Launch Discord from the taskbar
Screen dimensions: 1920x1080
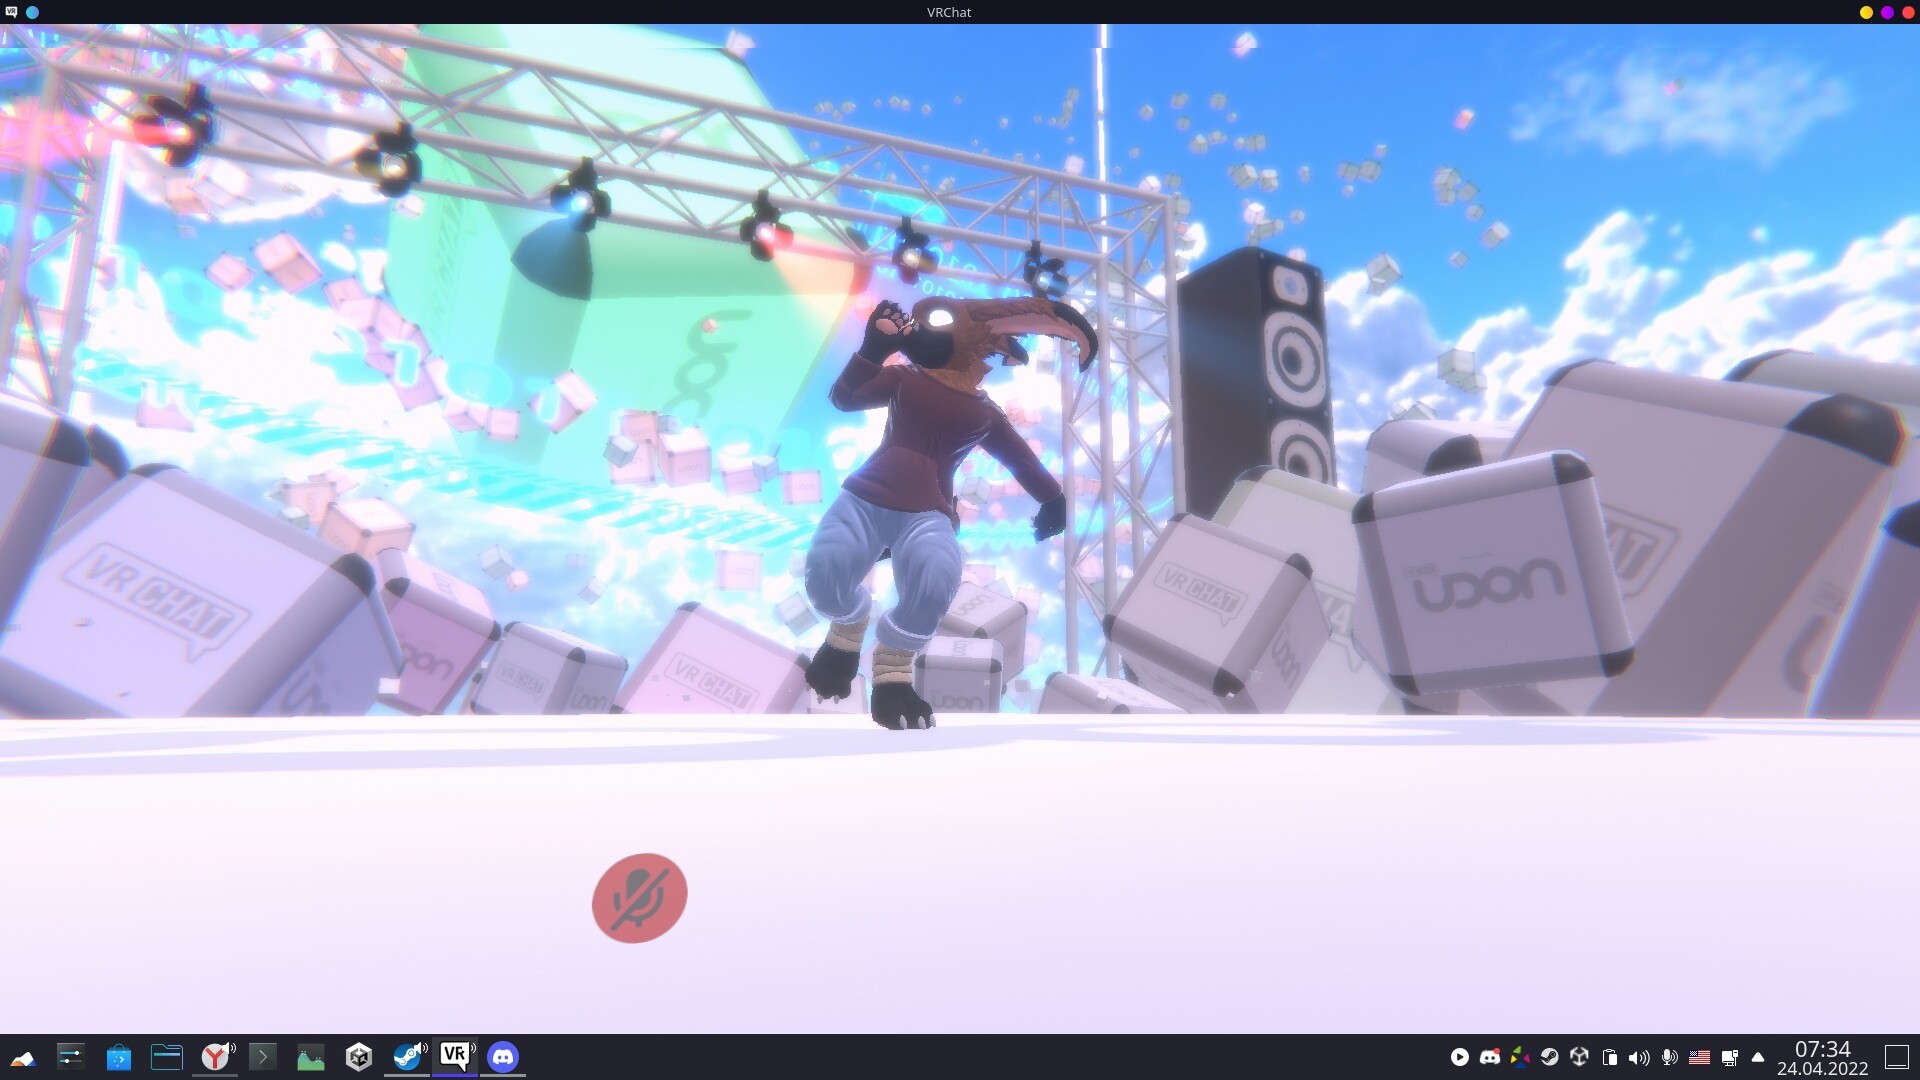pyautogui.click(x=503, y=1056)
